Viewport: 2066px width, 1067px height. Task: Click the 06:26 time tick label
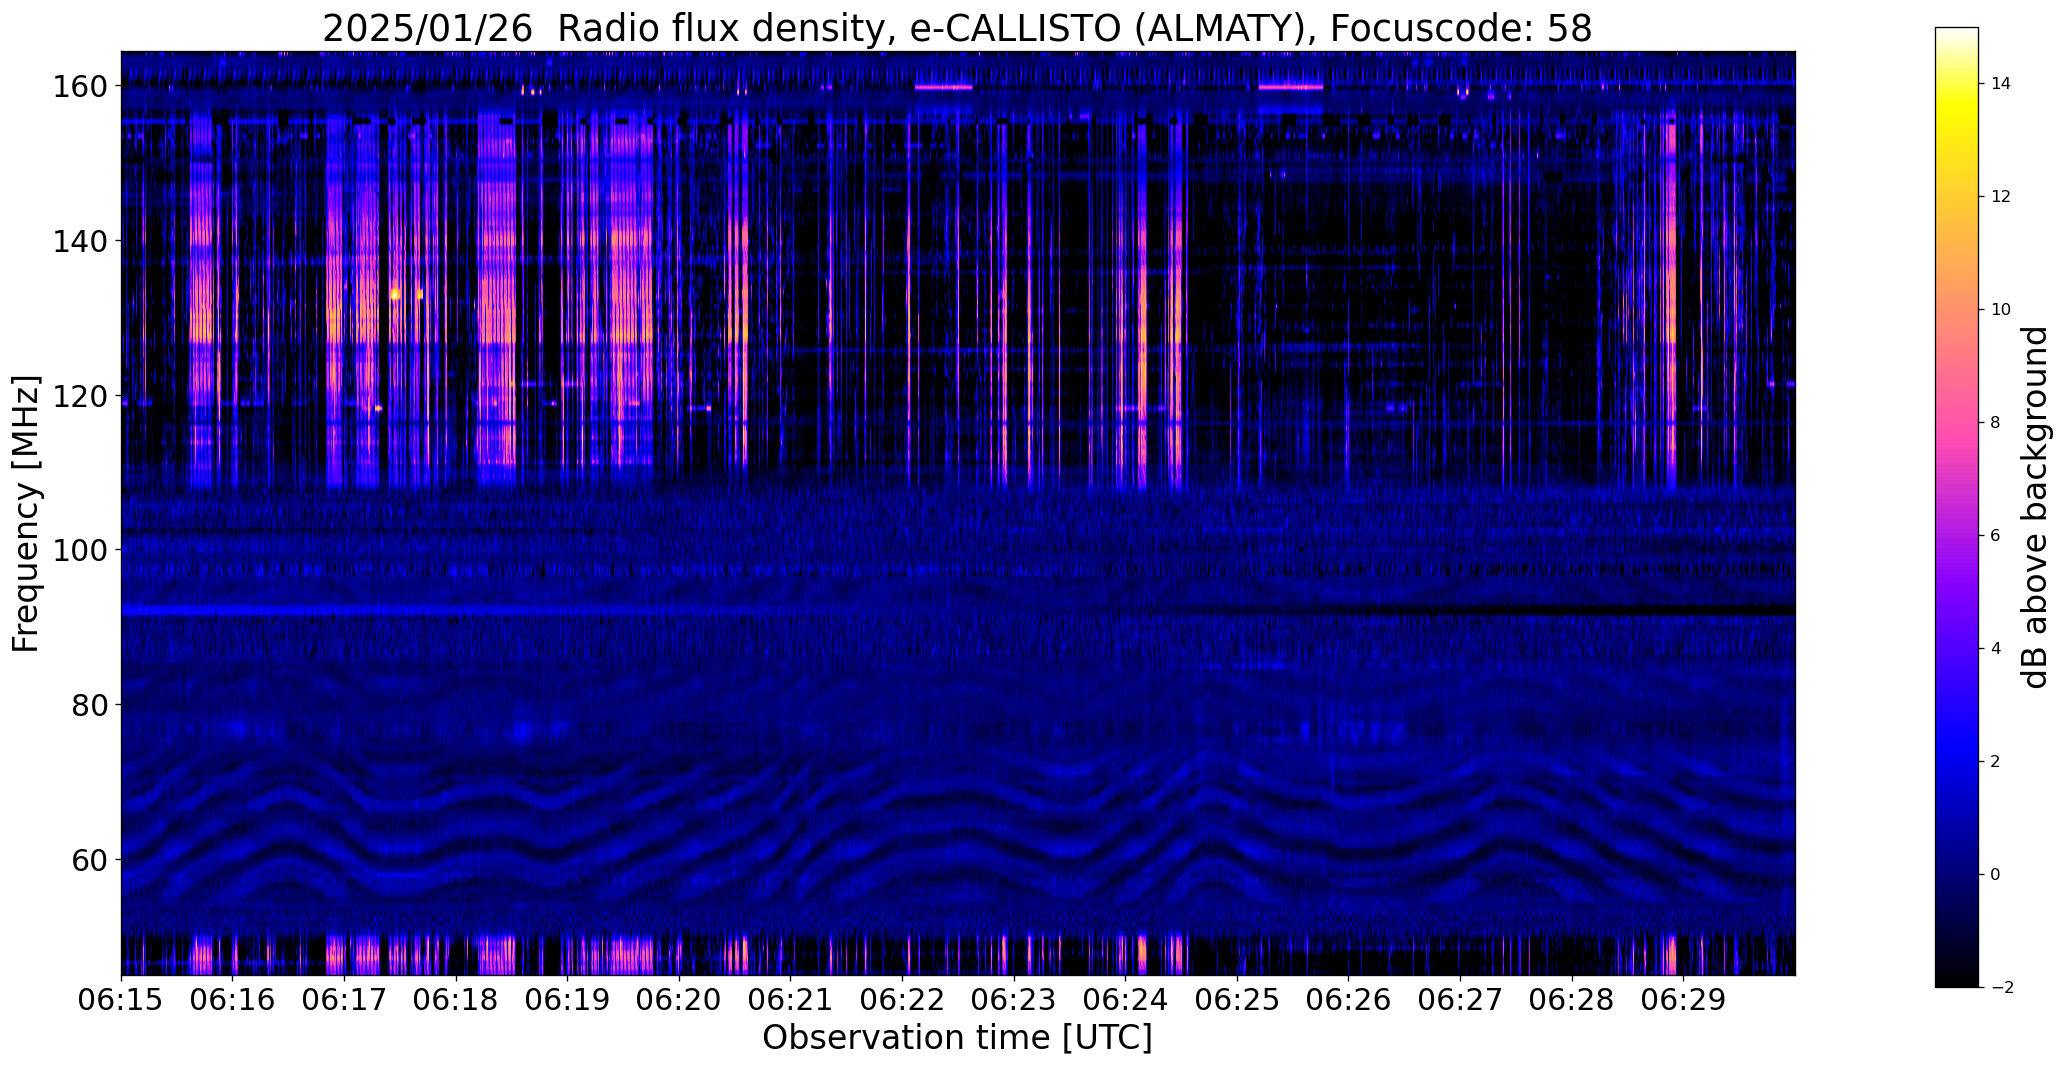click(1349, 1000)
